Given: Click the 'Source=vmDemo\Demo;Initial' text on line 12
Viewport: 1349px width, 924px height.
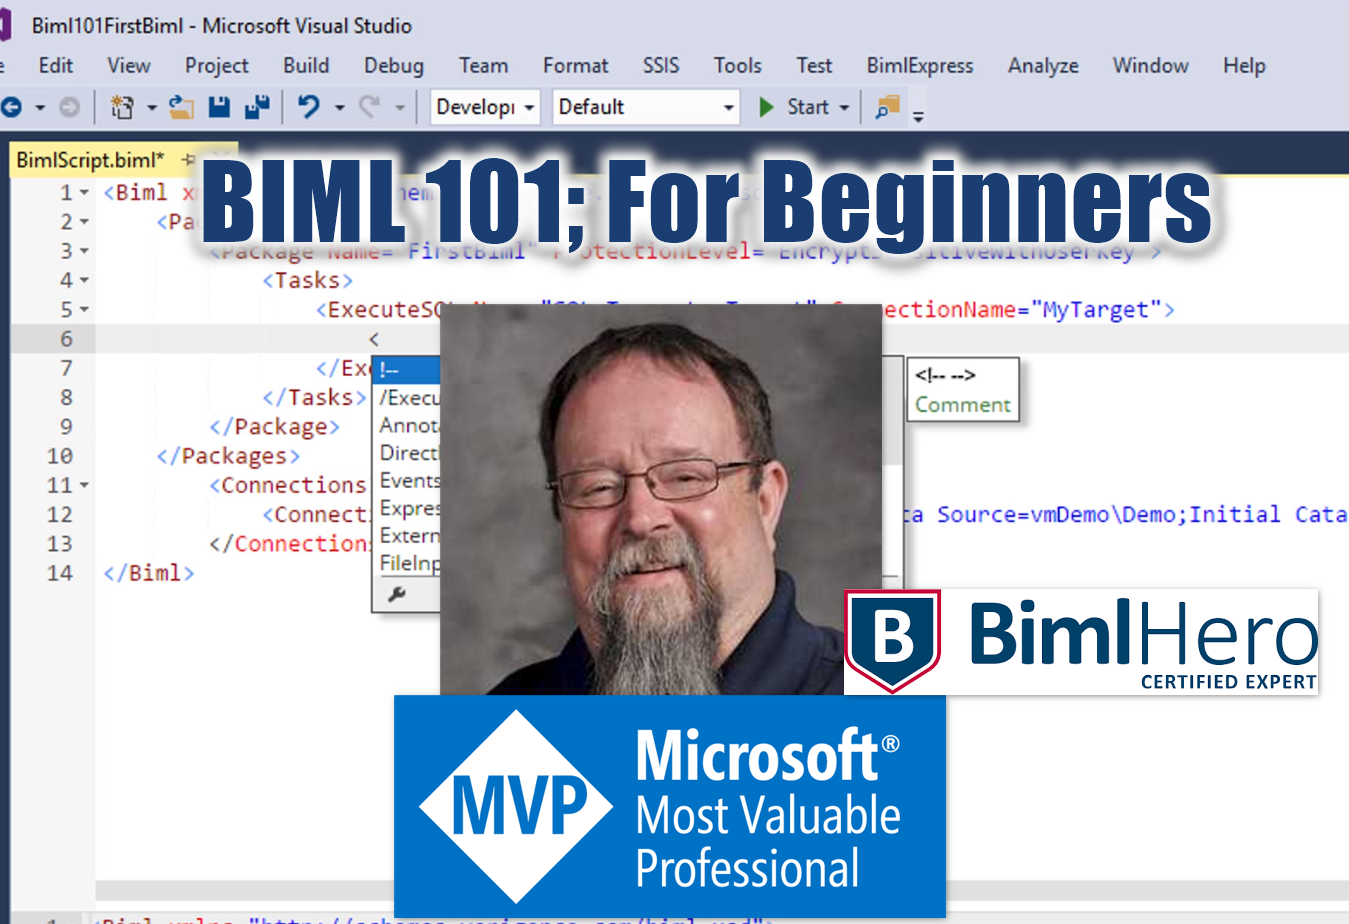Looking at the screenshot, I should point(1109,514).
